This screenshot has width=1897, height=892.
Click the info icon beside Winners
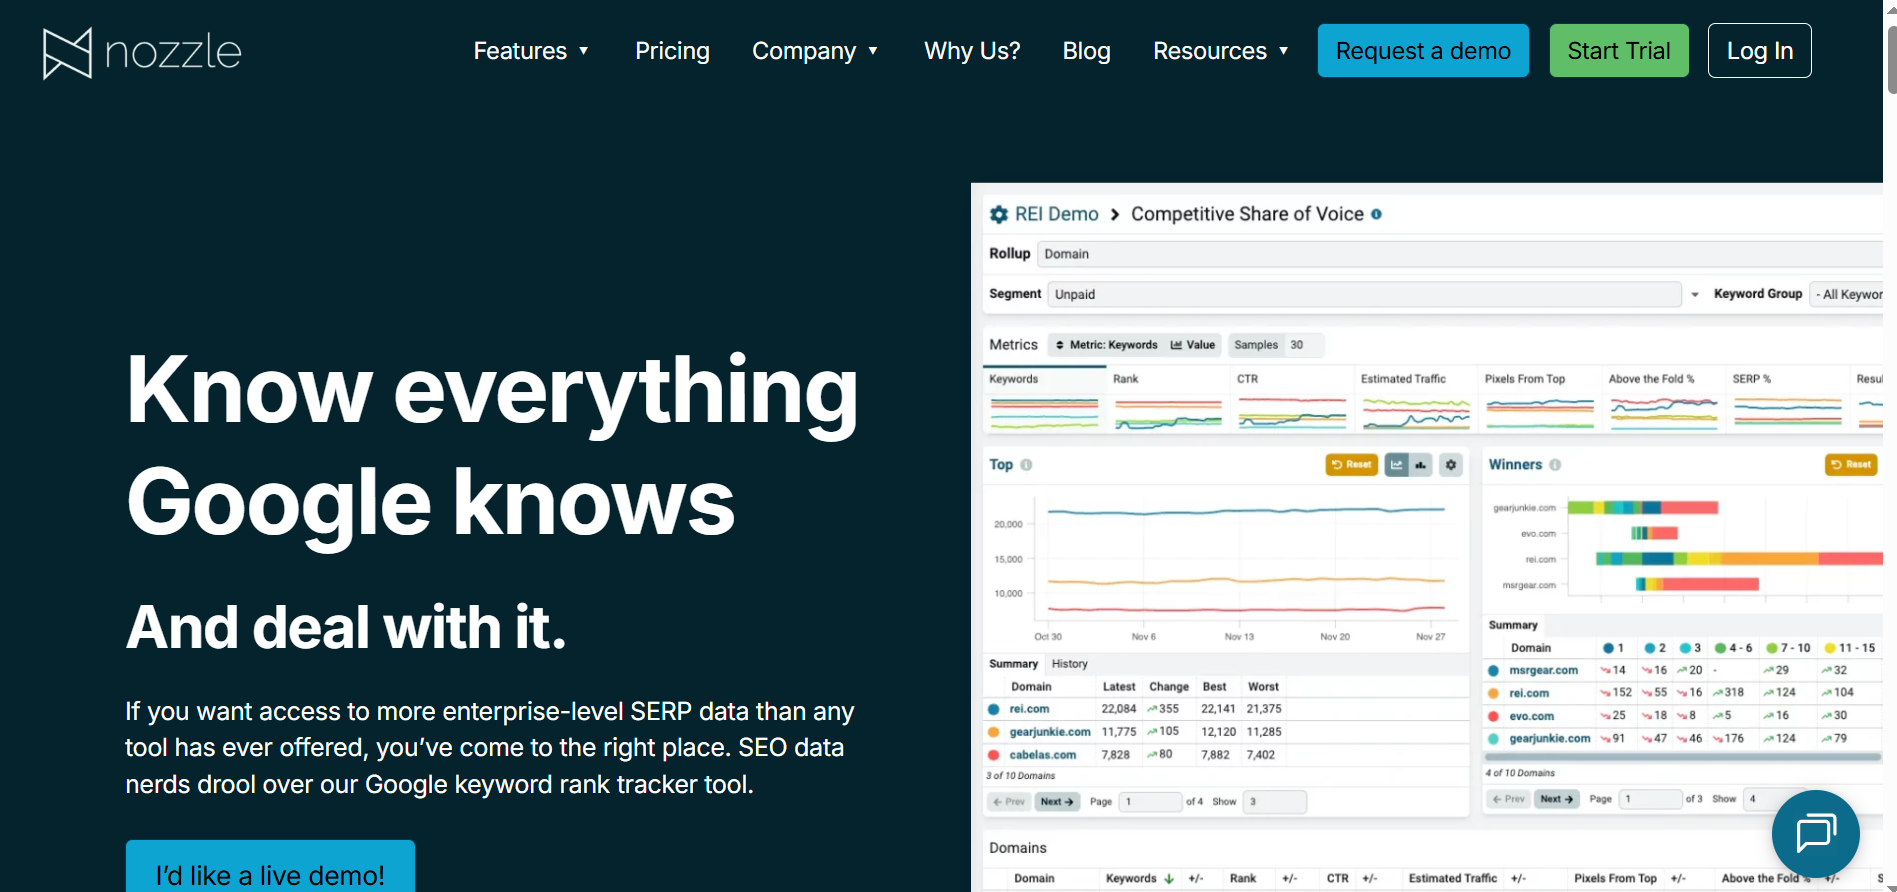1555,465
